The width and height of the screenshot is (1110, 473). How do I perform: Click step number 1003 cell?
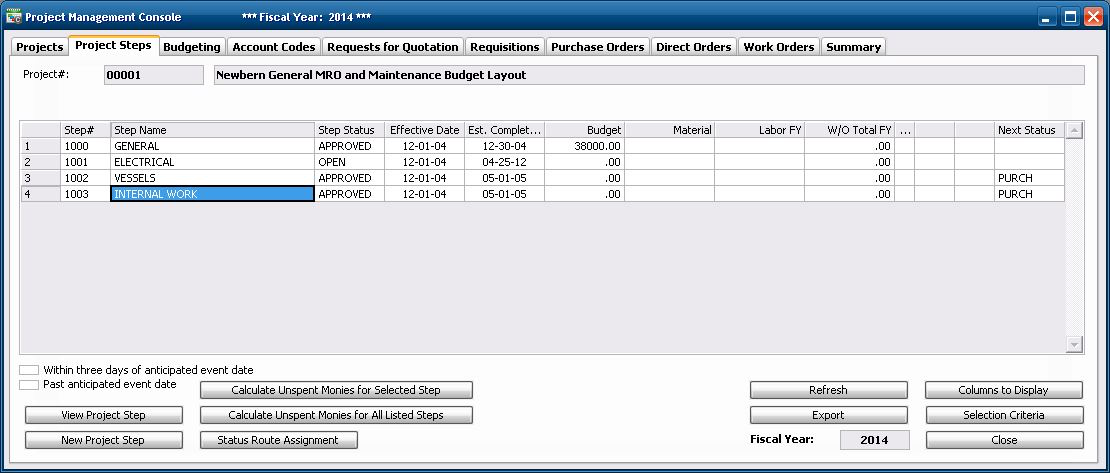point(86,194)
